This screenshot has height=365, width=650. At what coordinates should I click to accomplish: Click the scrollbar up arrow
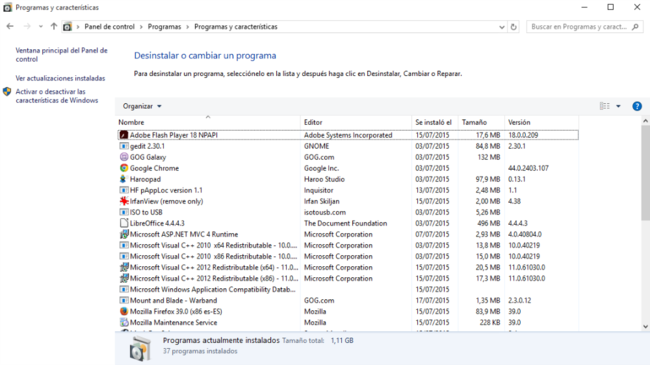tap(645, 121)
